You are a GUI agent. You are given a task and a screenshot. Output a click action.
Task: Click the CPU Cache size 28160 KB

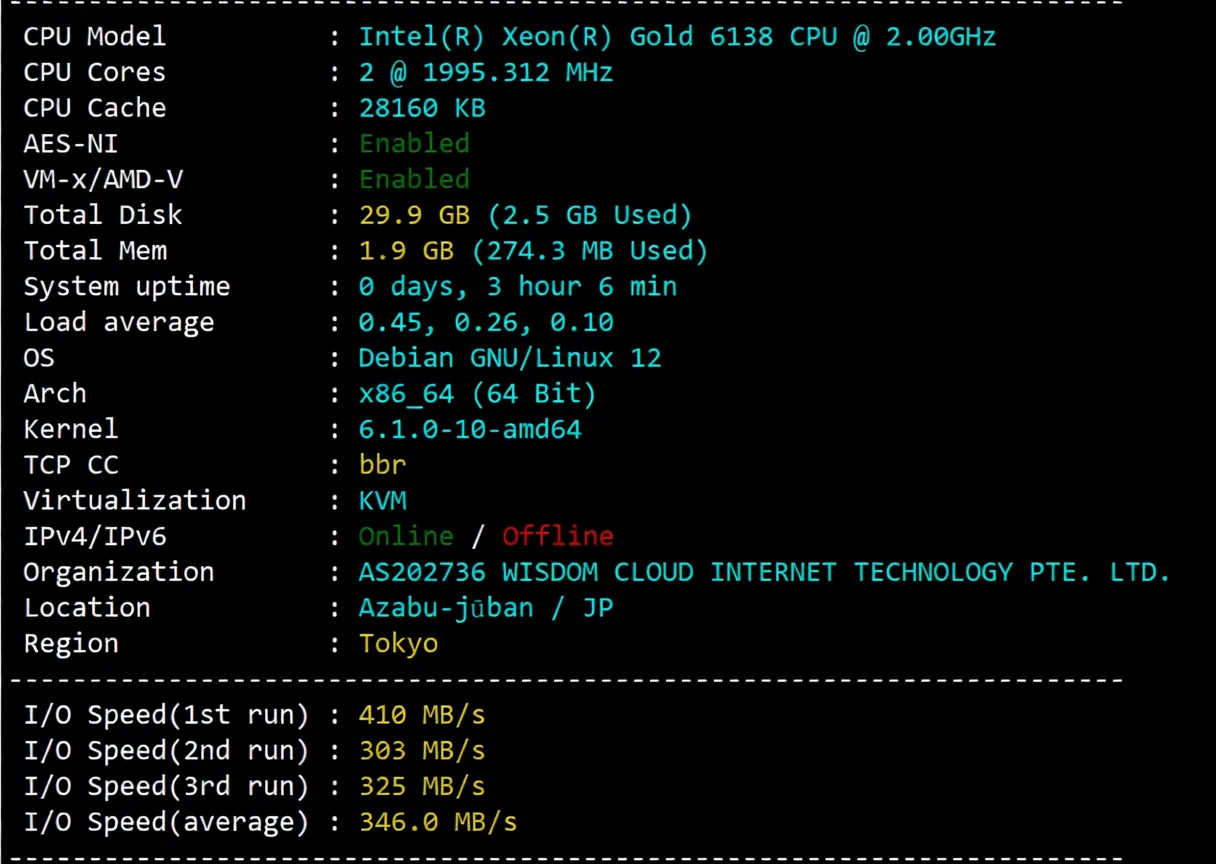[422, 107]
